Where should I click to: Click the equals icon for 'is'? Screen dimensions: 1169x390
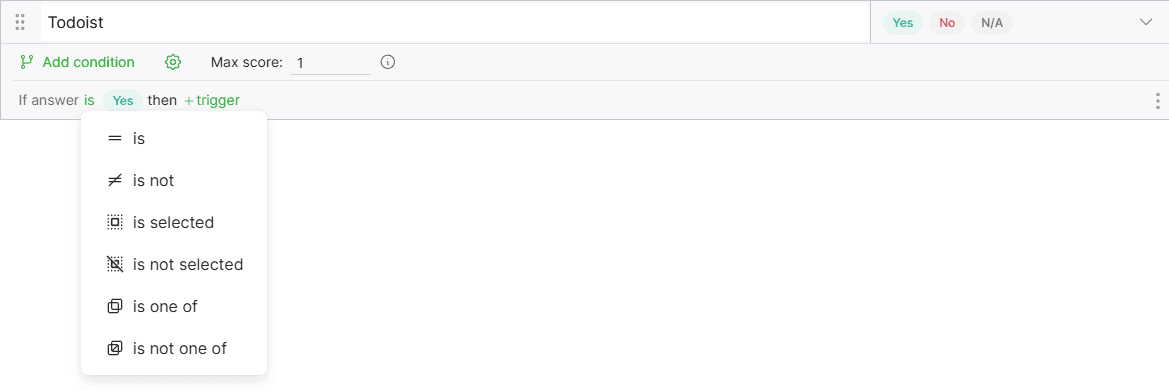115,139
